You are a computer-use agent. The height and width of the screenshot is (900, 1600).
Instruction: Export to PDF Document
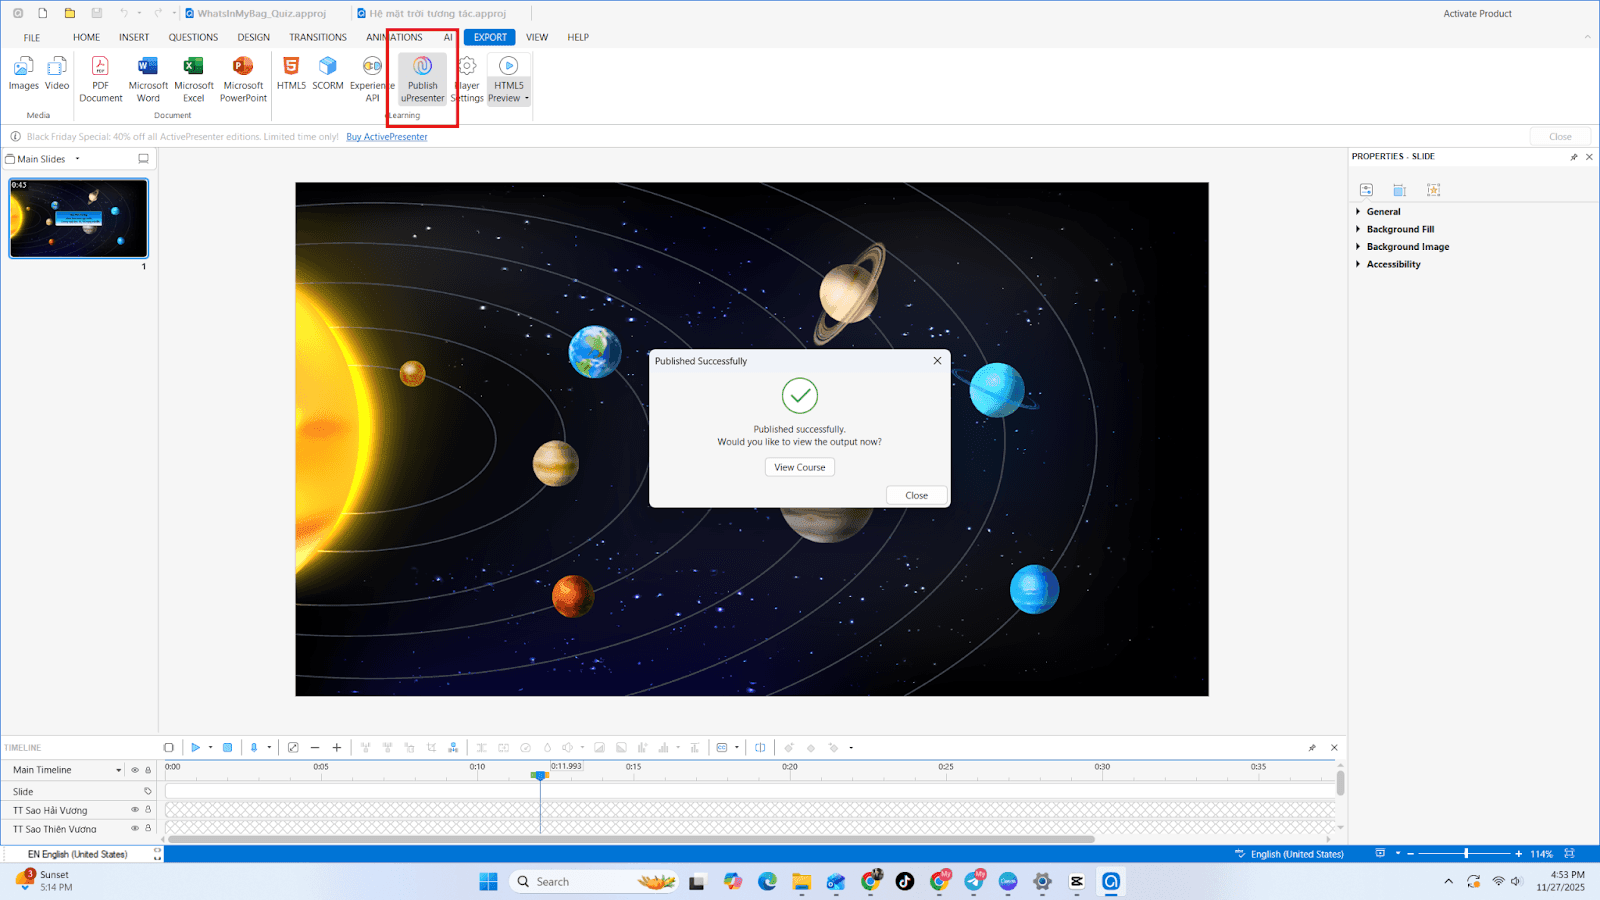click(100, 79)
